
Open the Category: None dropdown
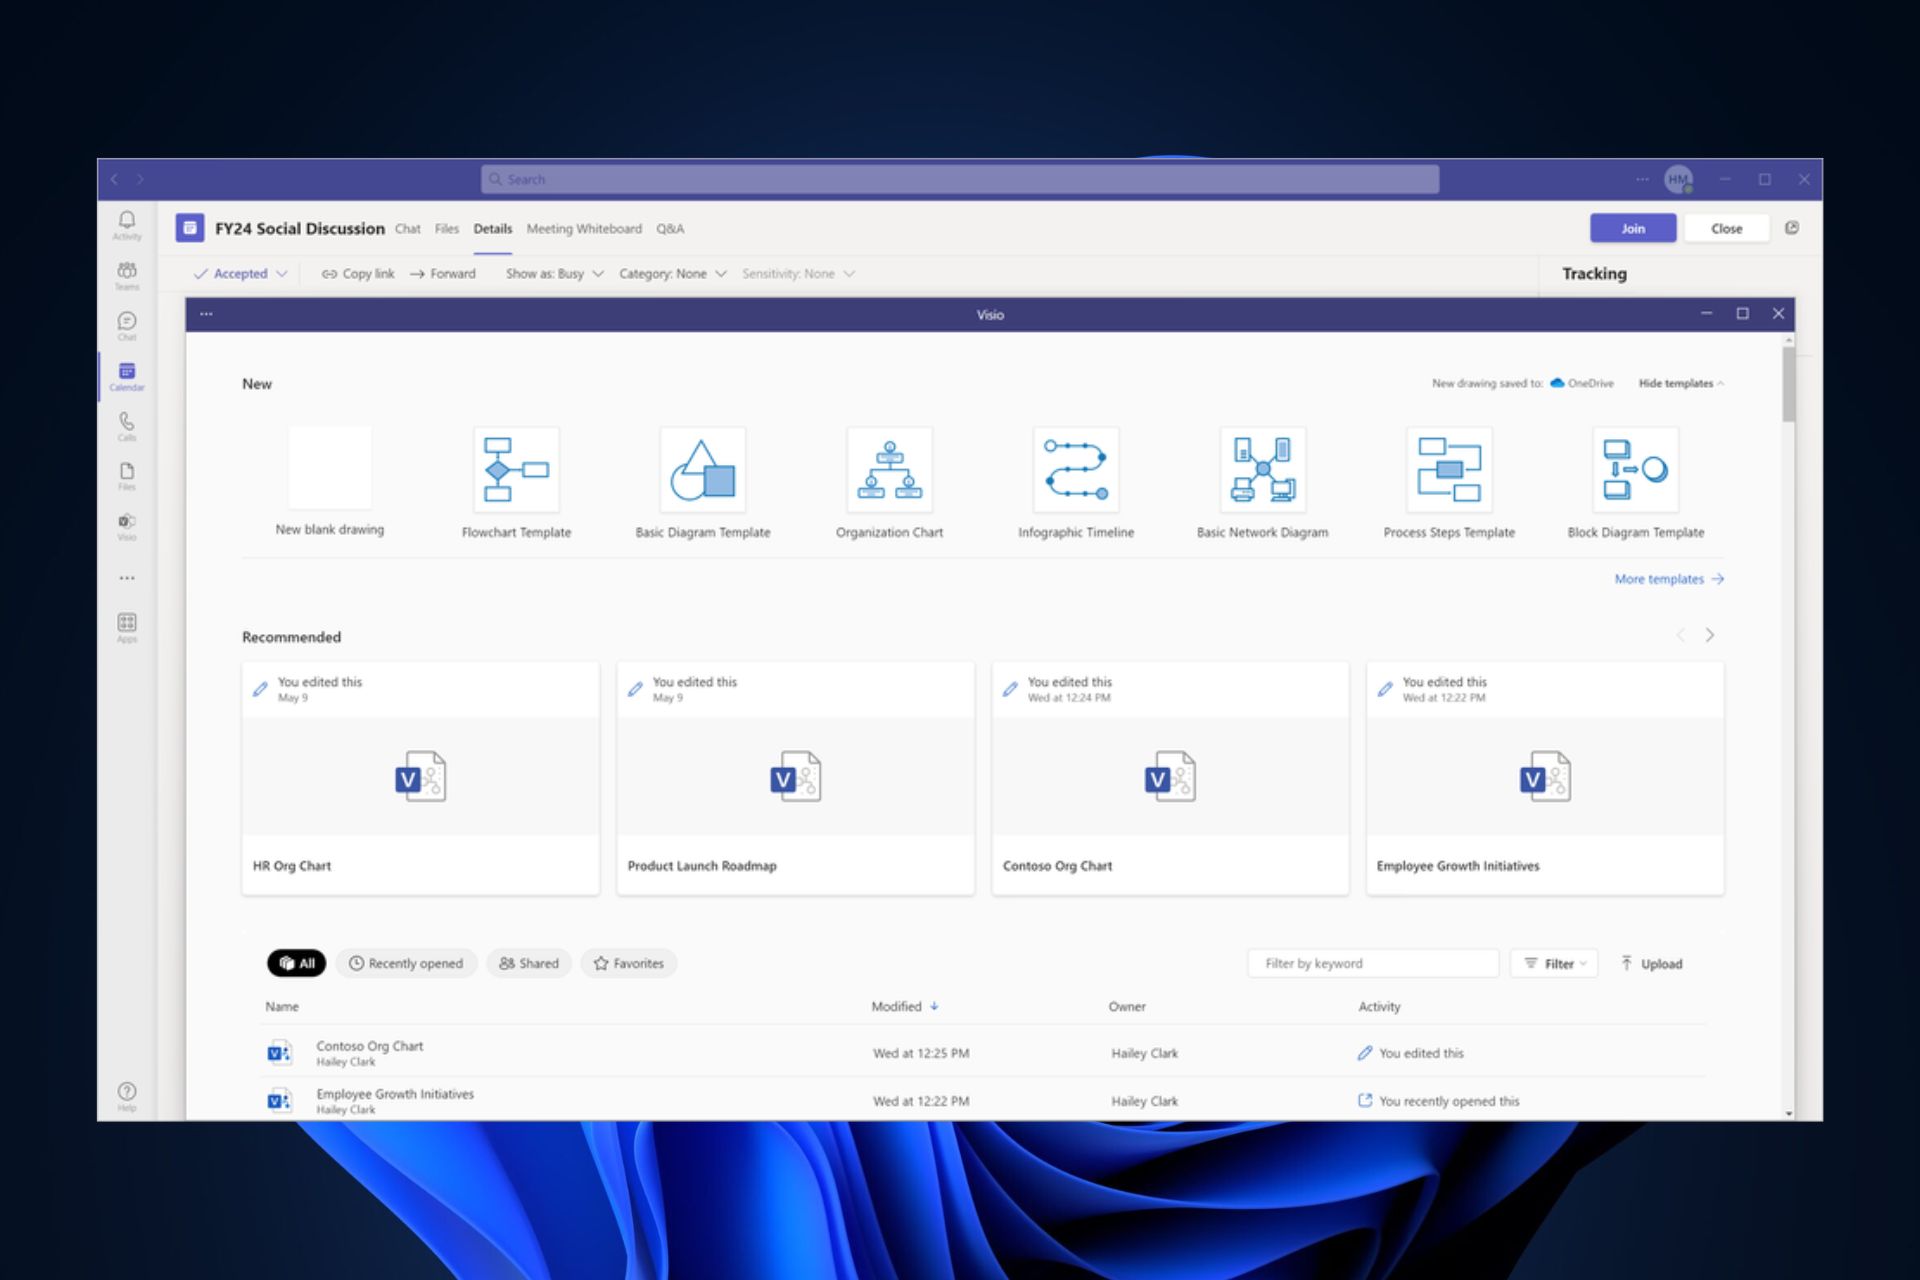point(672,274)
